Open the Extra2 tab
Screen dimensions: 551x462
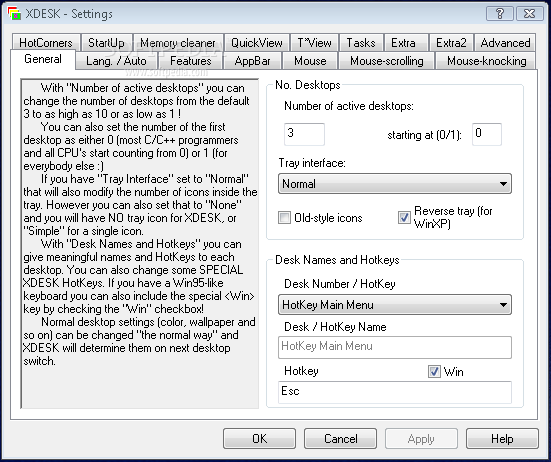(x=451, y=43)
